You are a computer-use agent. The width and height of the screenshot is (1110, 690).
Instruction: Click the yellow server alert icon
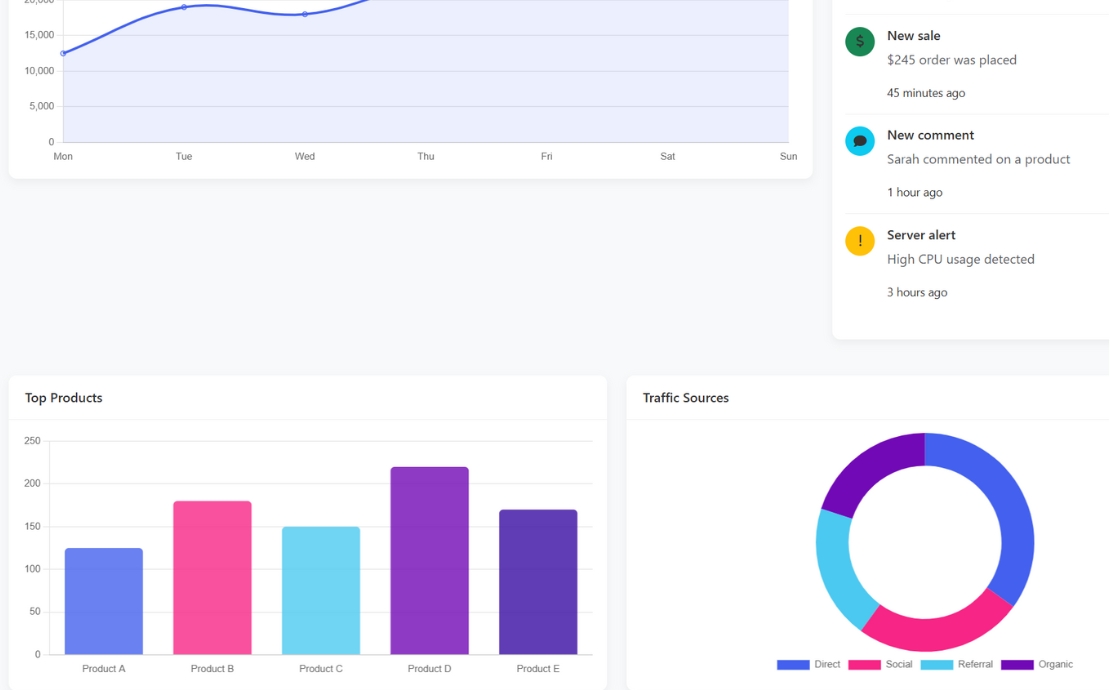coord(859,241)
